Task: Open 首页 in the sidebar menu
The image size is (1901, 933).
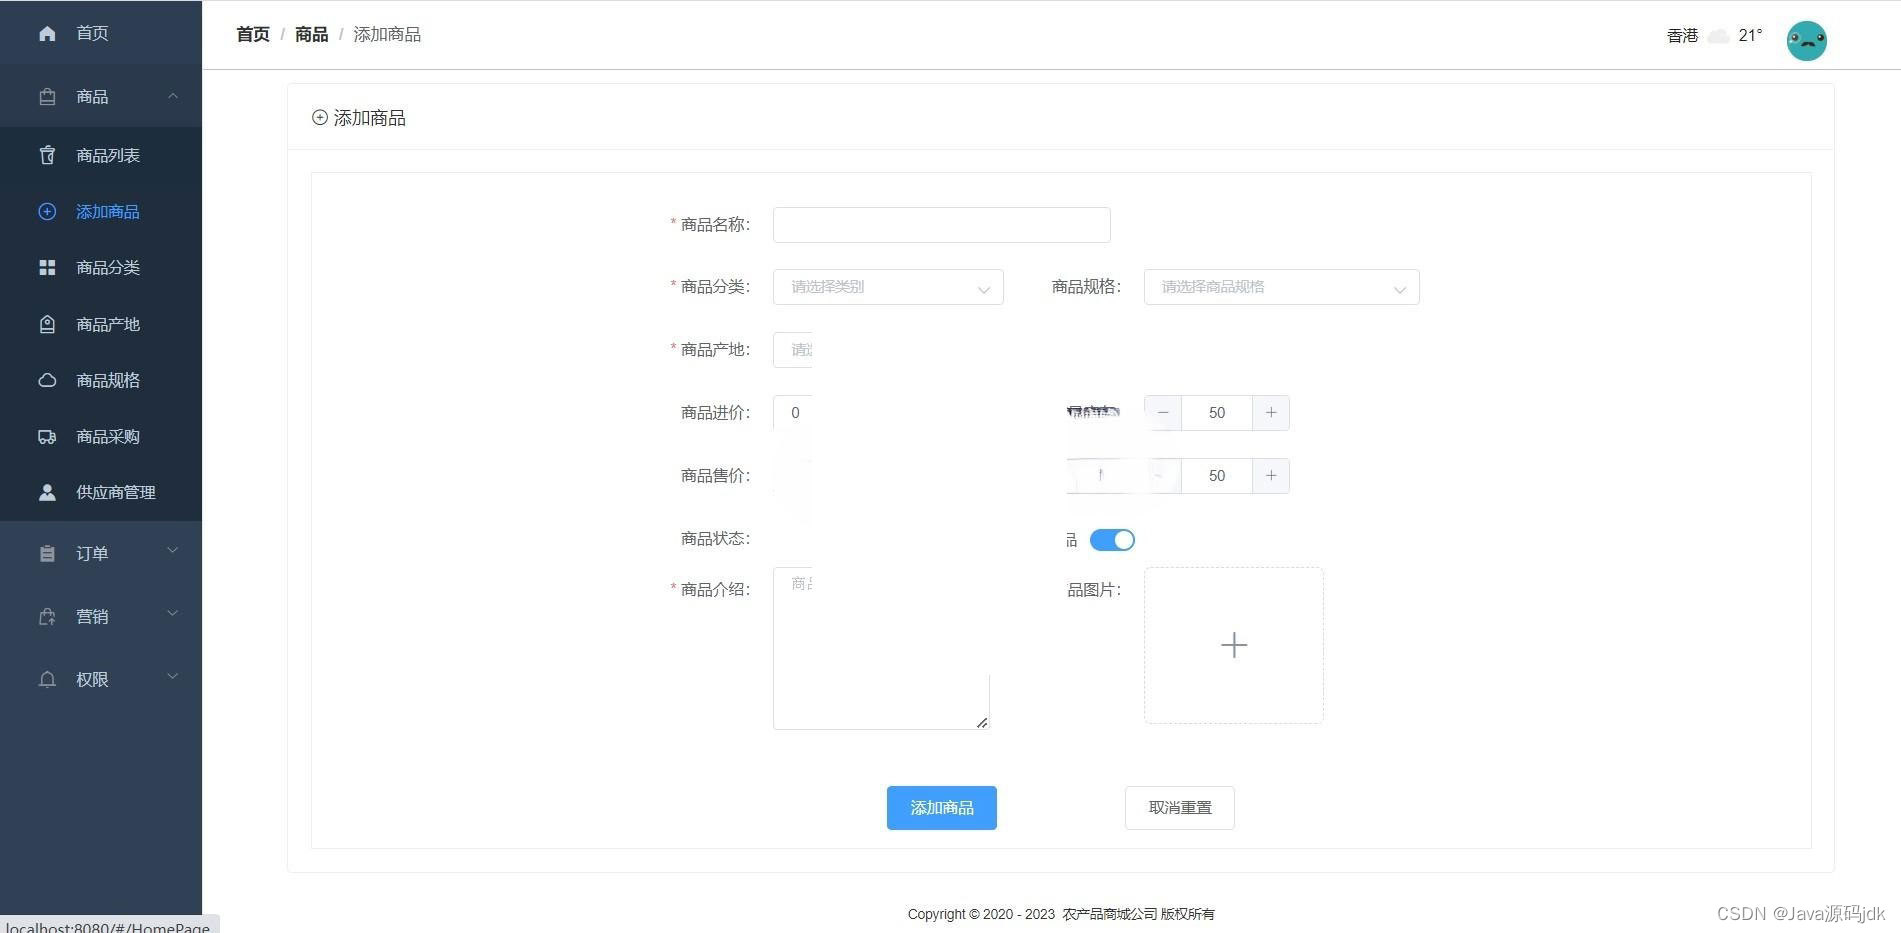Action: click(x=101, y=34)
